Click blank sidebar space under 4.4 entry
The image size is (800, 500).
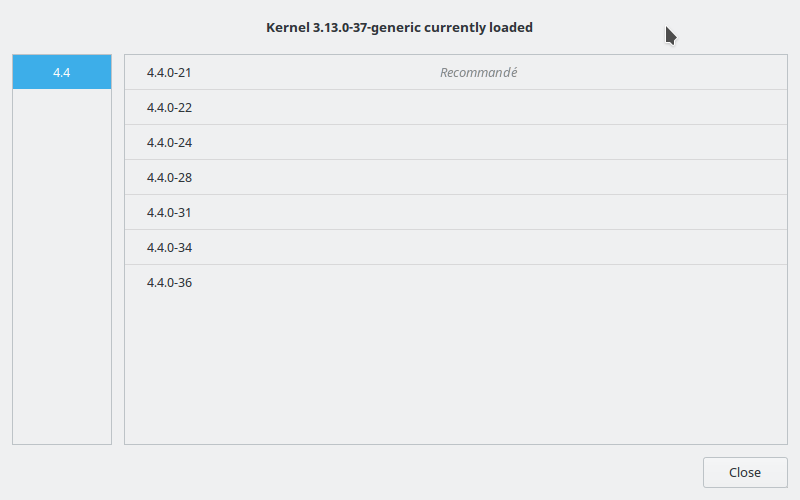(x=62, y=266)
